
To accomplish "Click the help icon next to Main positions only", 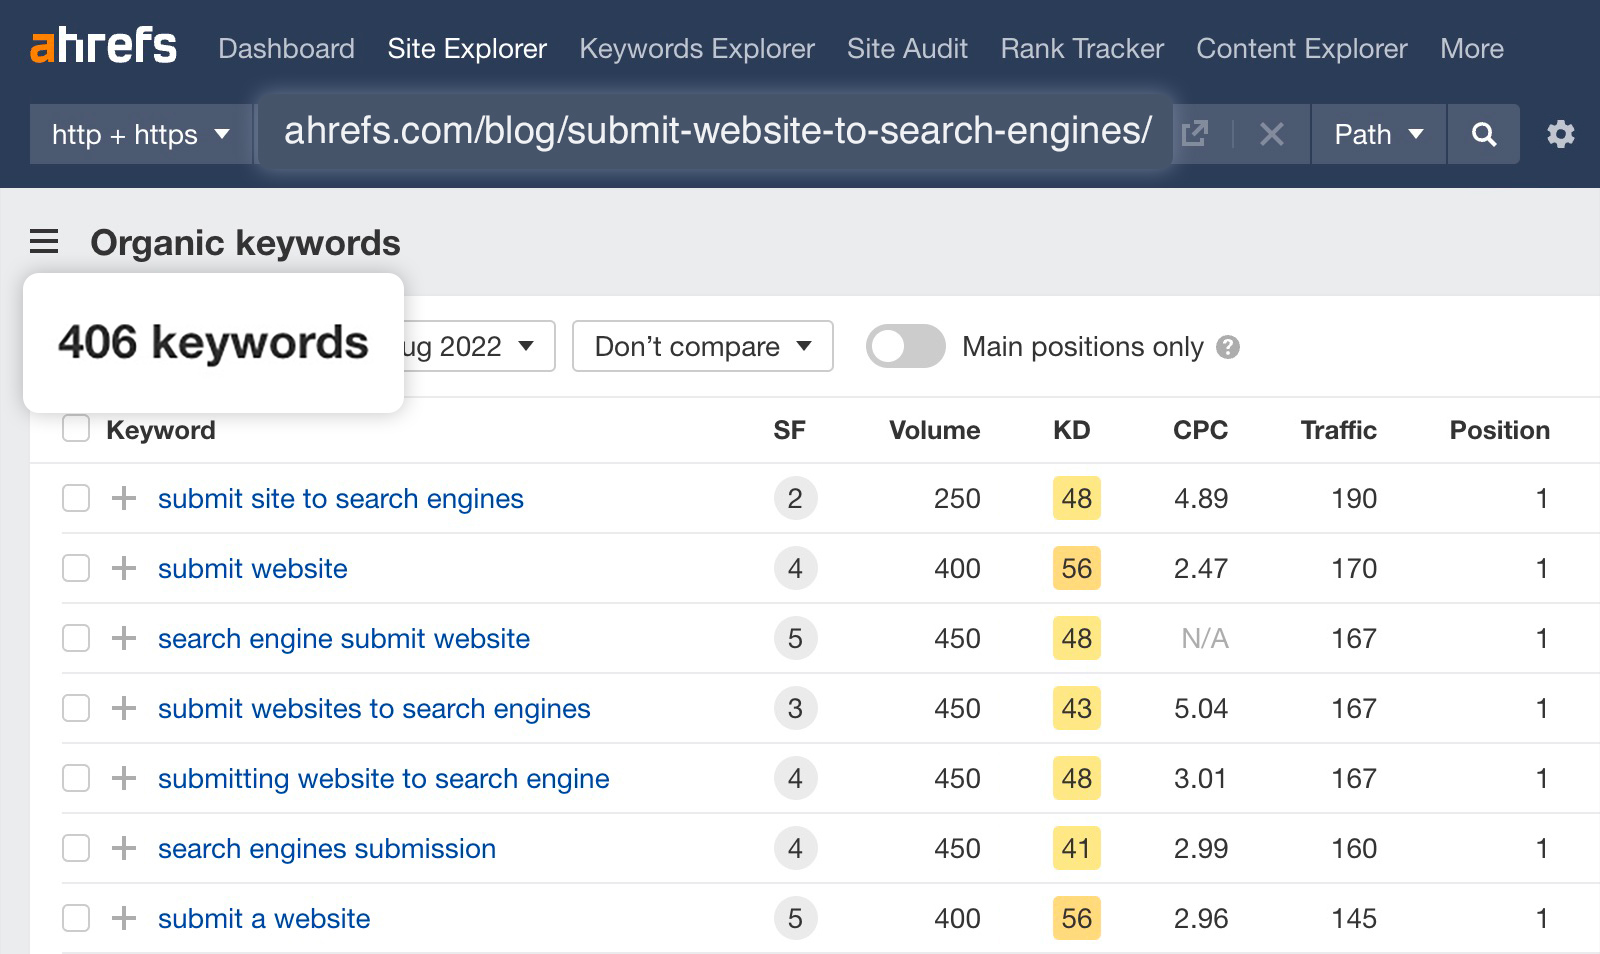I will [1230, 347].
